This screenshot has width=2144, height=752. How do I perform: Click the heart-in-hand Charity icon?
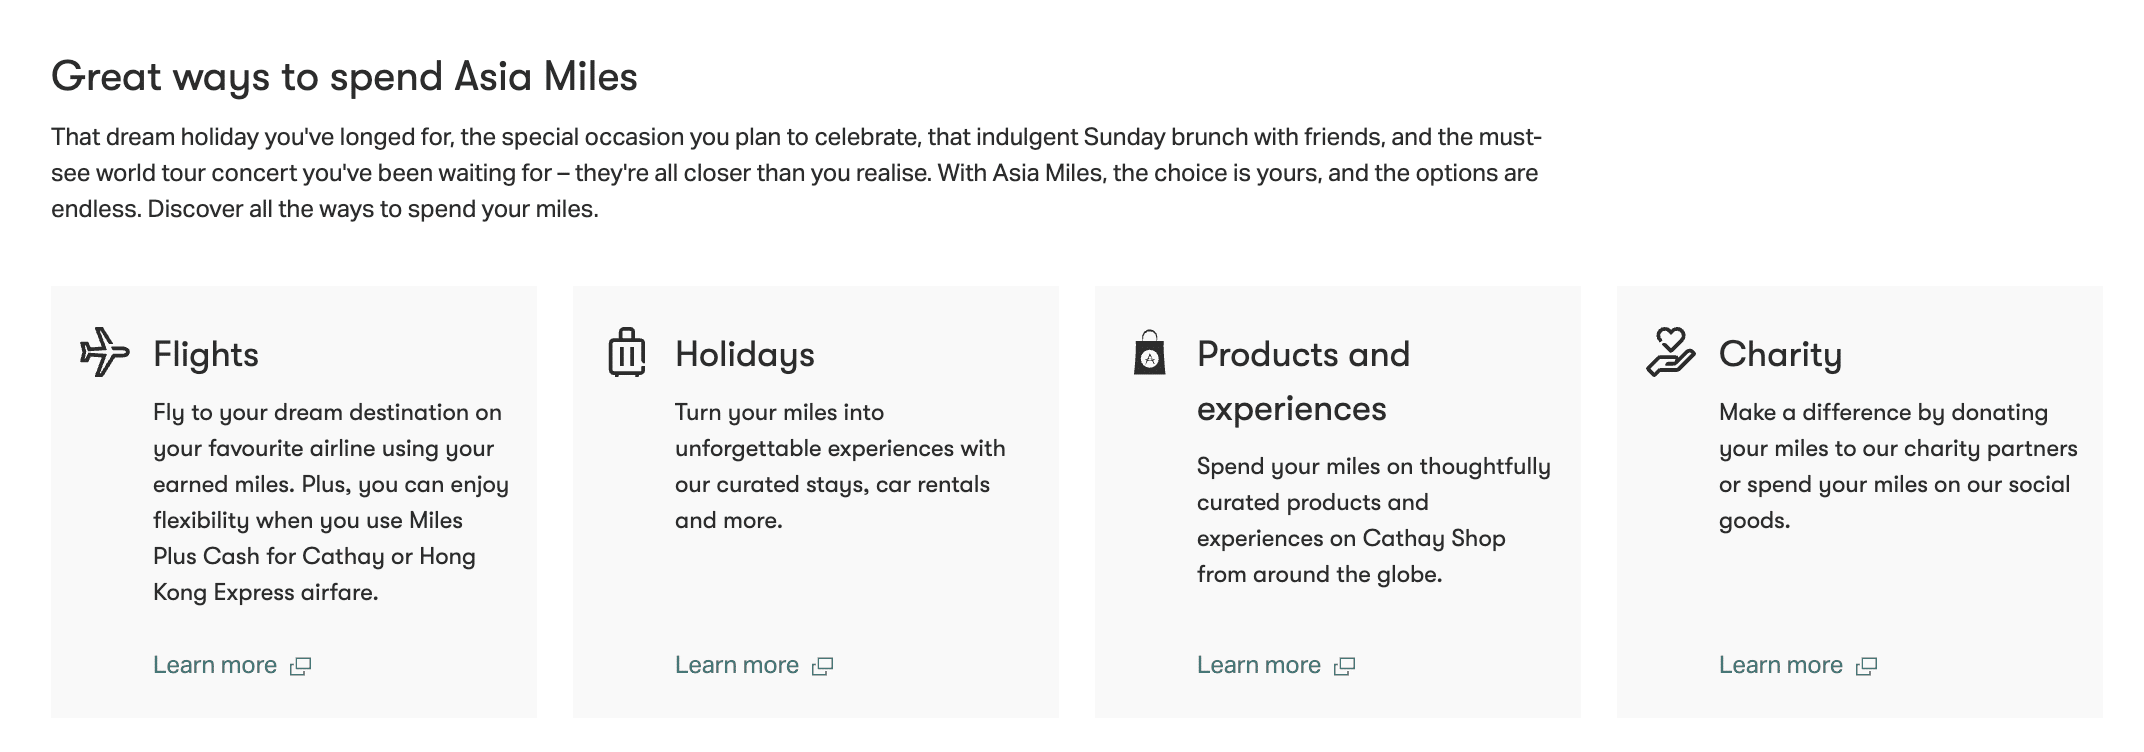pyautogui.click(x=1670, y=353)
